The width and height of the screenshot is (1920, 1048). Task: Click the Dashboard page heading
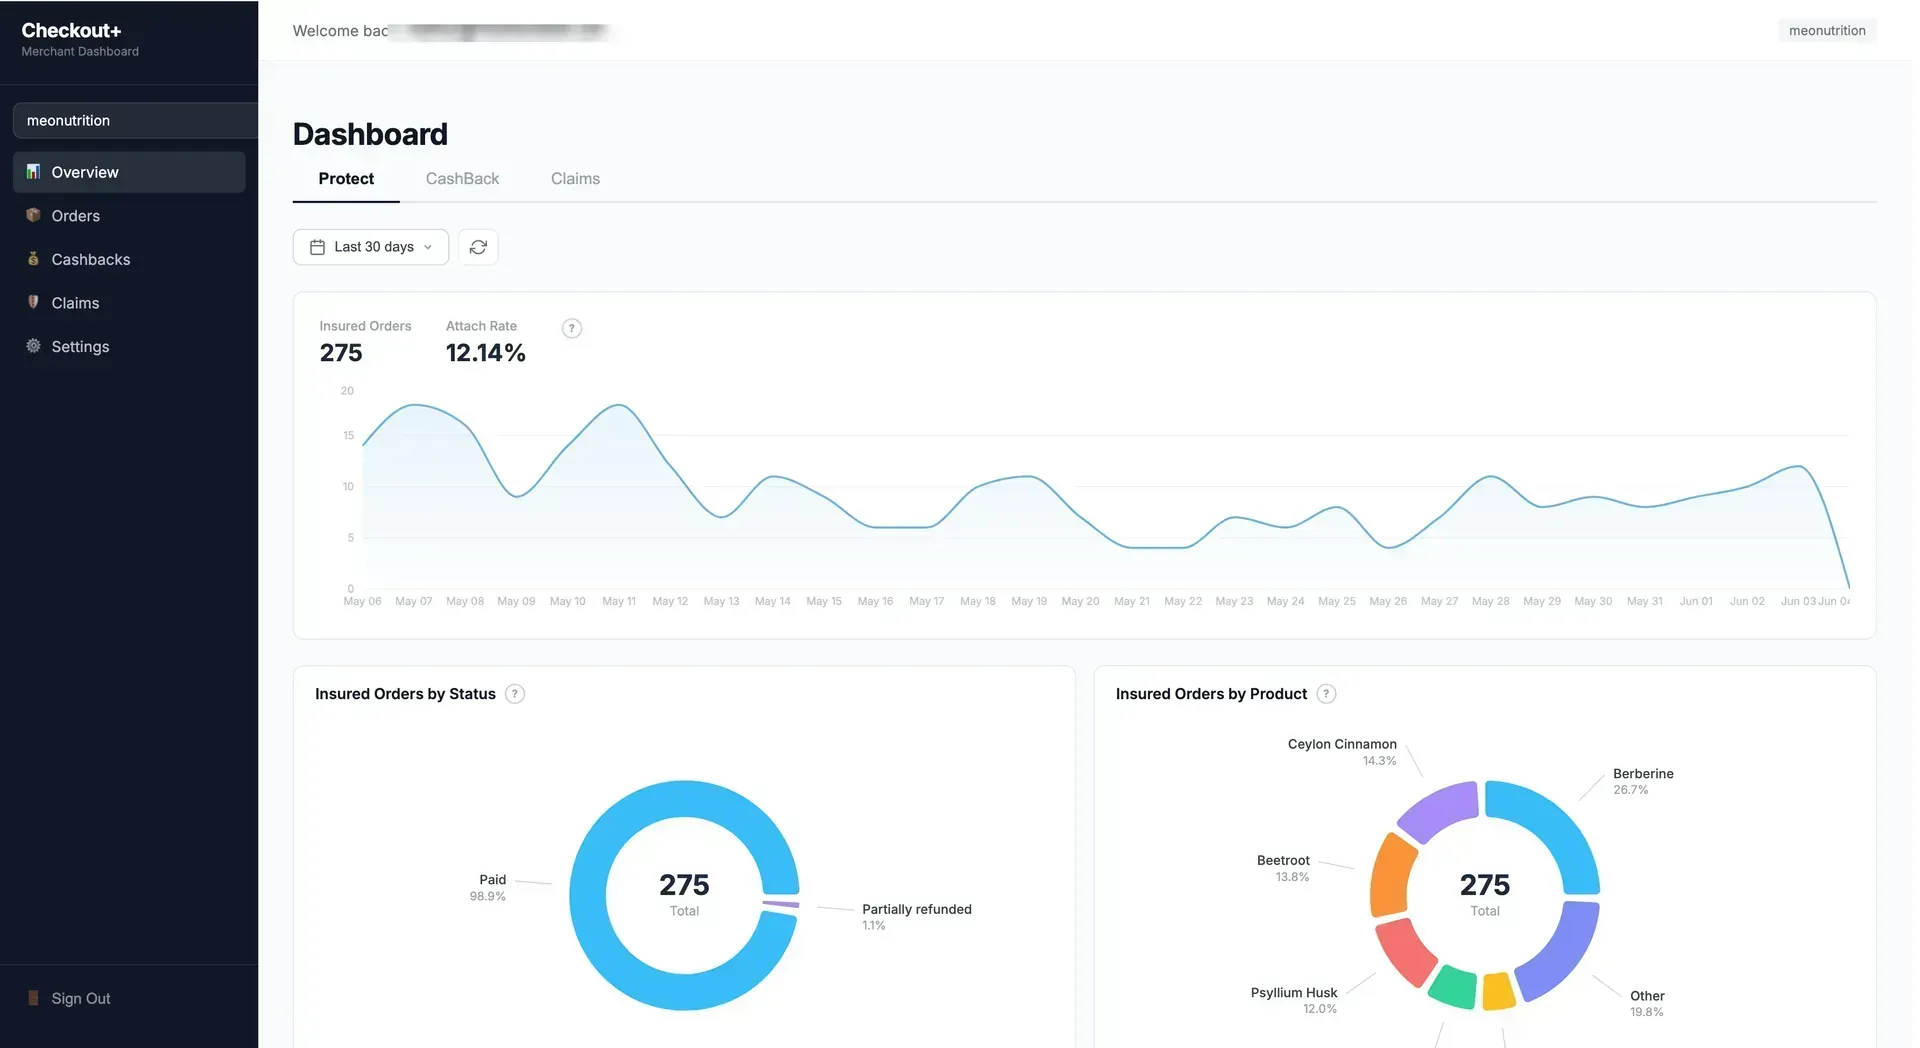point(370,134)
